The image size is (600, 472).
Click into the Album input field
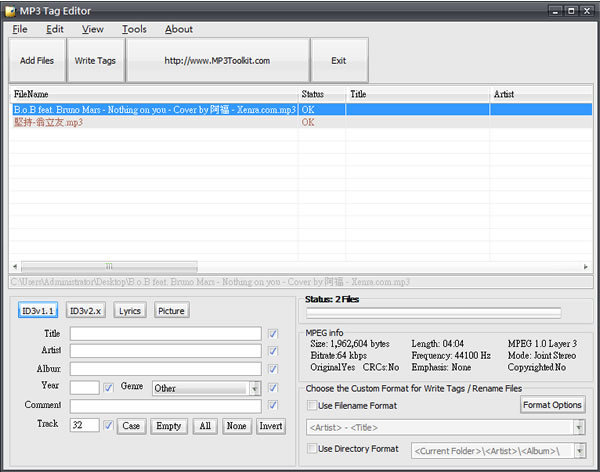point(166,369)
